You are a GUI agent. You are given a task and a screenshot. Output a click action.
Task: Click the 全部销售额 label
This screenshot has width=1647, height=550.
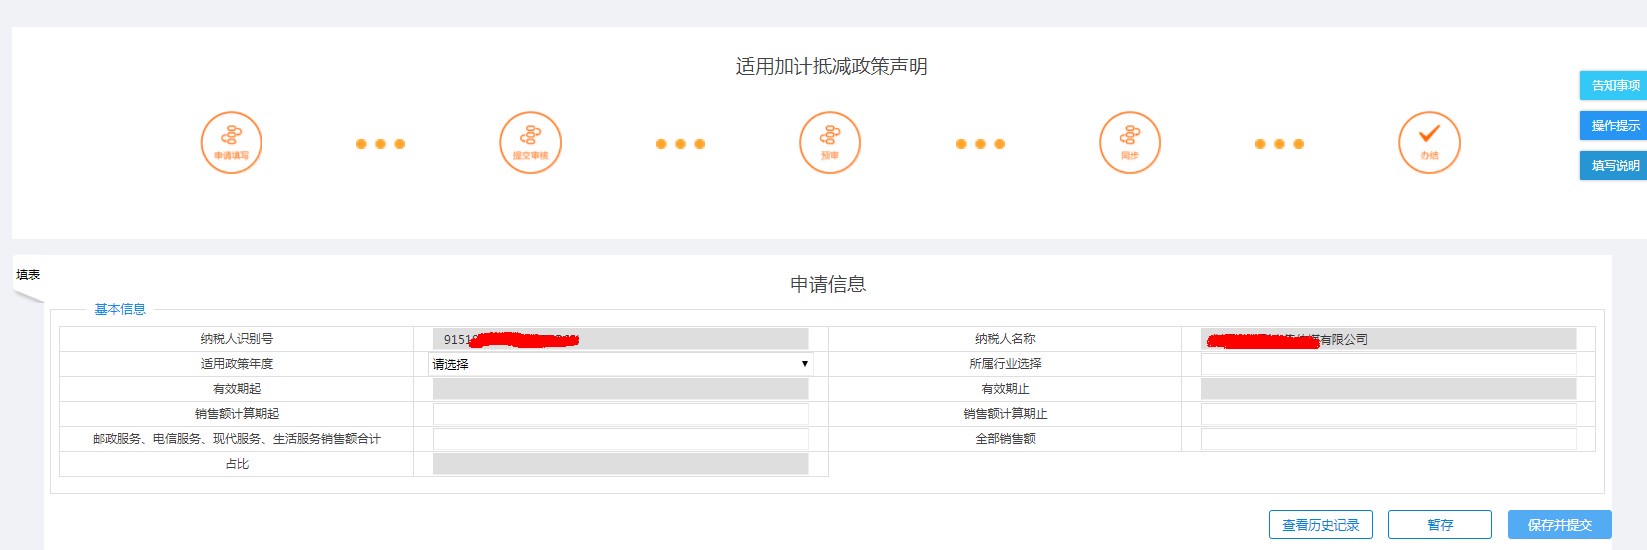(1005, 439)
